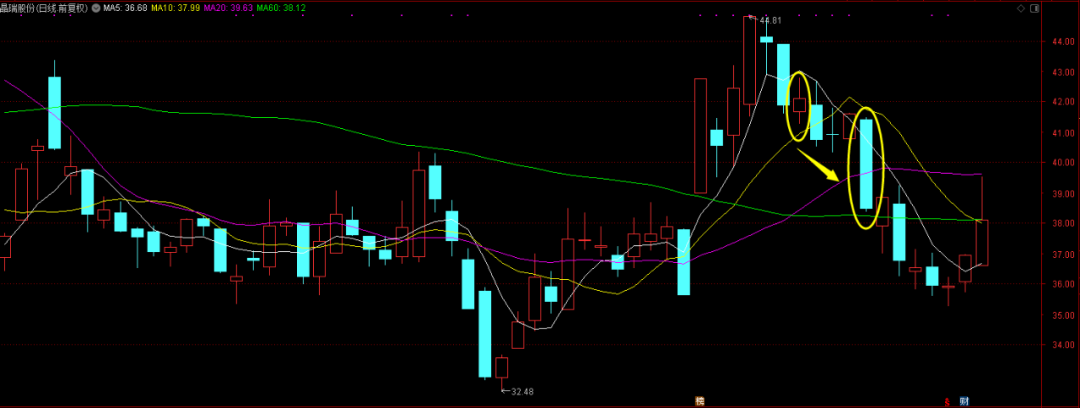Click the 44.81 high price label

point(770,20)
